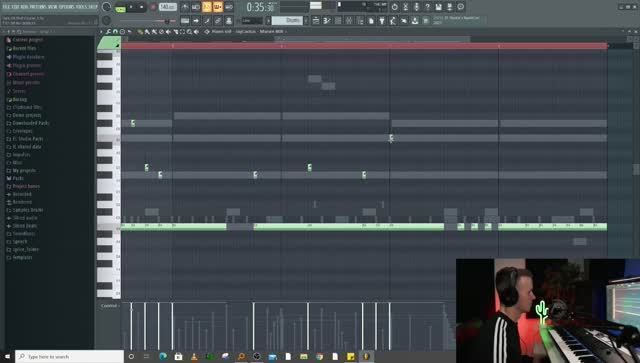This screenshot has width=640, height=363.
Task: Open the piano roll wrench Tools menu
Action: point(108,31)
